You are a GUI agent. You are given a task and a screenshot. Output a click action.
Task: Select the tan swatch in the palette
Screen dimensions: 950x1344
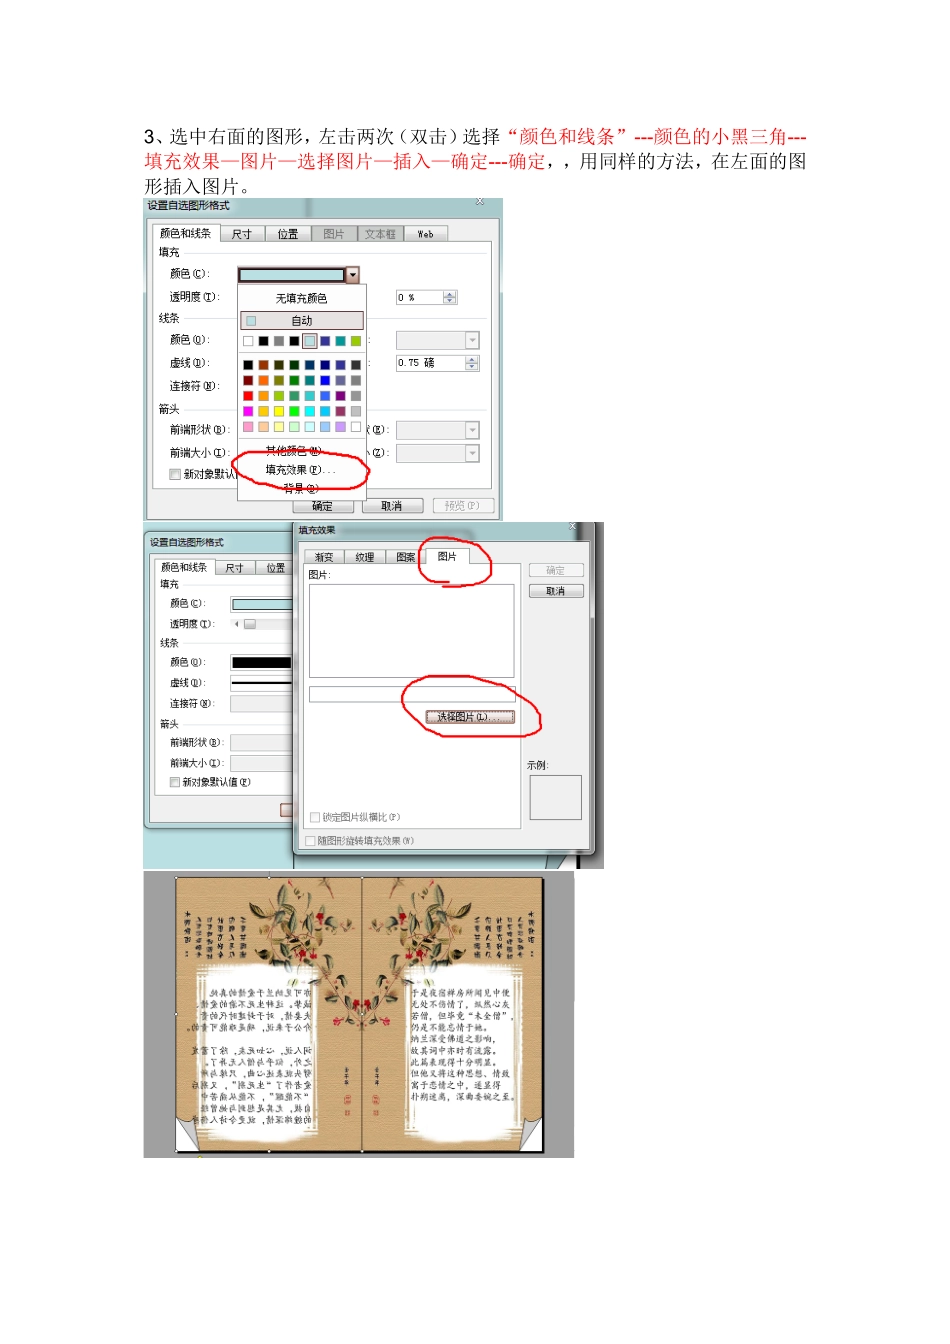click(264, 427)
